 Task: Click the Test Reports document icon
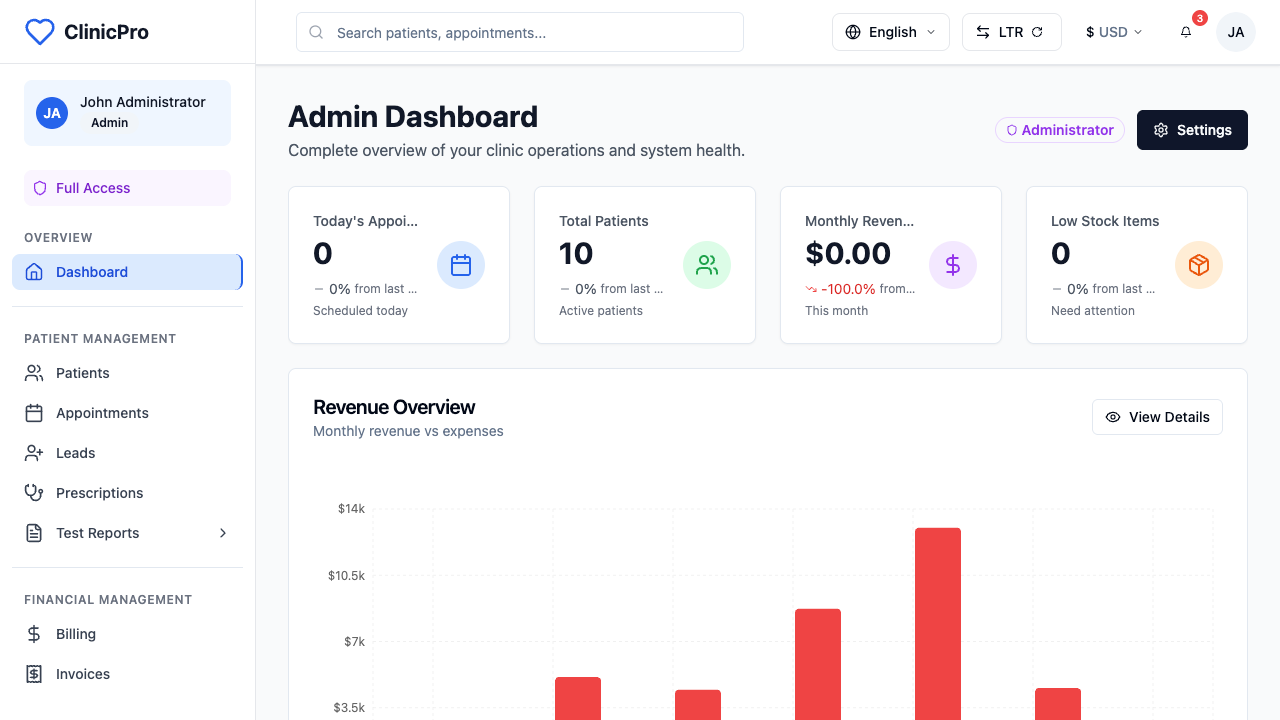pos(34,533)
